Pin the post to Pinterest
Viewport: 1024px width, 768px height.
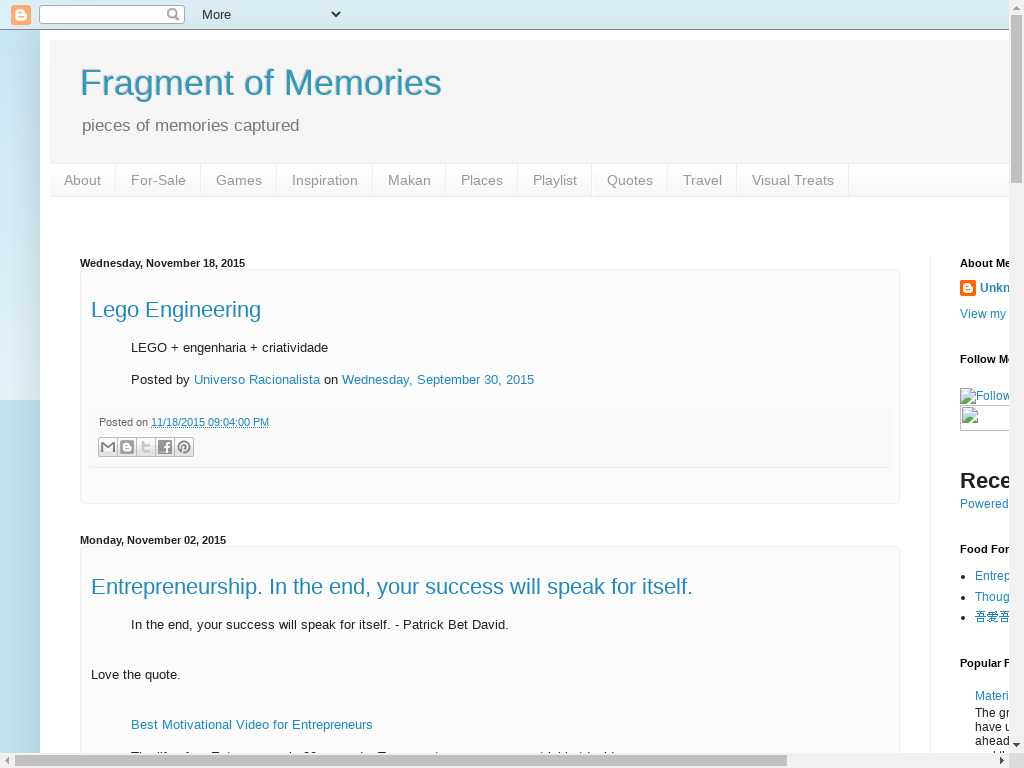[x=184, y=447]
